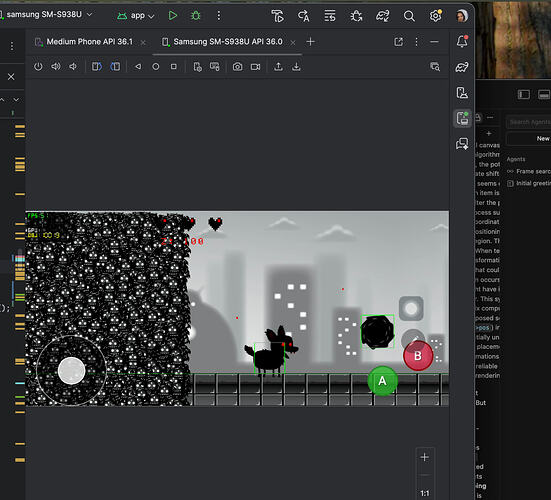Image resolution: width=551 pixels, height=500 pixels.
Task: Open IDE settings gear
Action: (x=435, y=15)
